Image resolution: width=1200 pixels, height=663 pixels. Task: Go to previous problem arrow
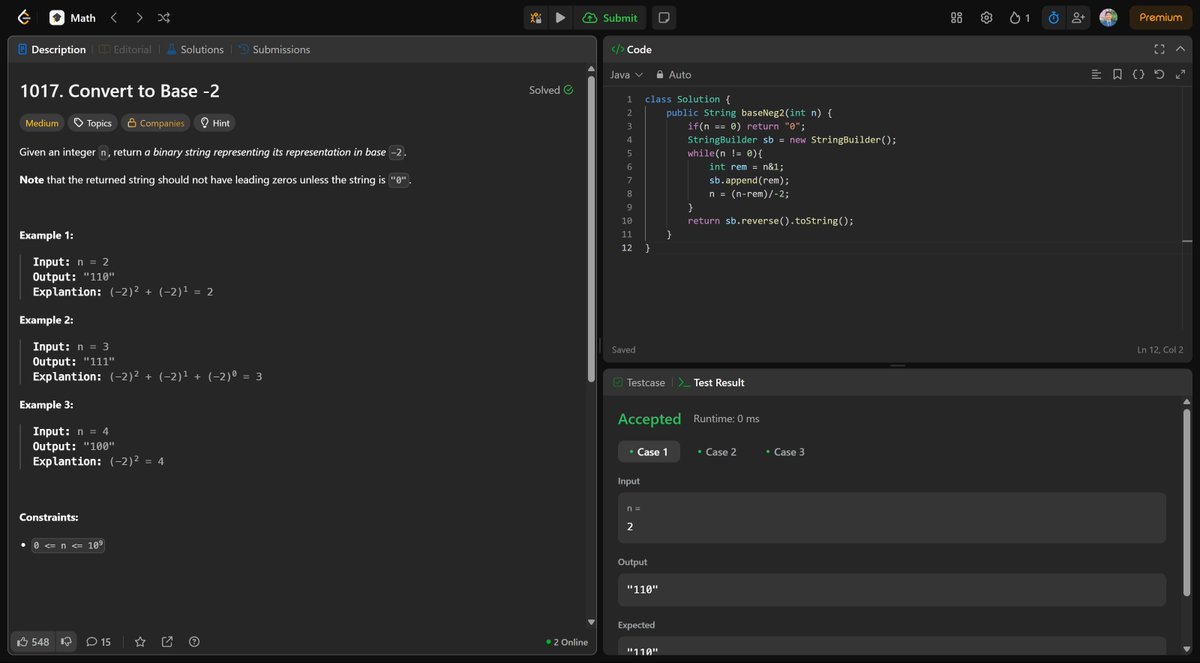(113, 17)
